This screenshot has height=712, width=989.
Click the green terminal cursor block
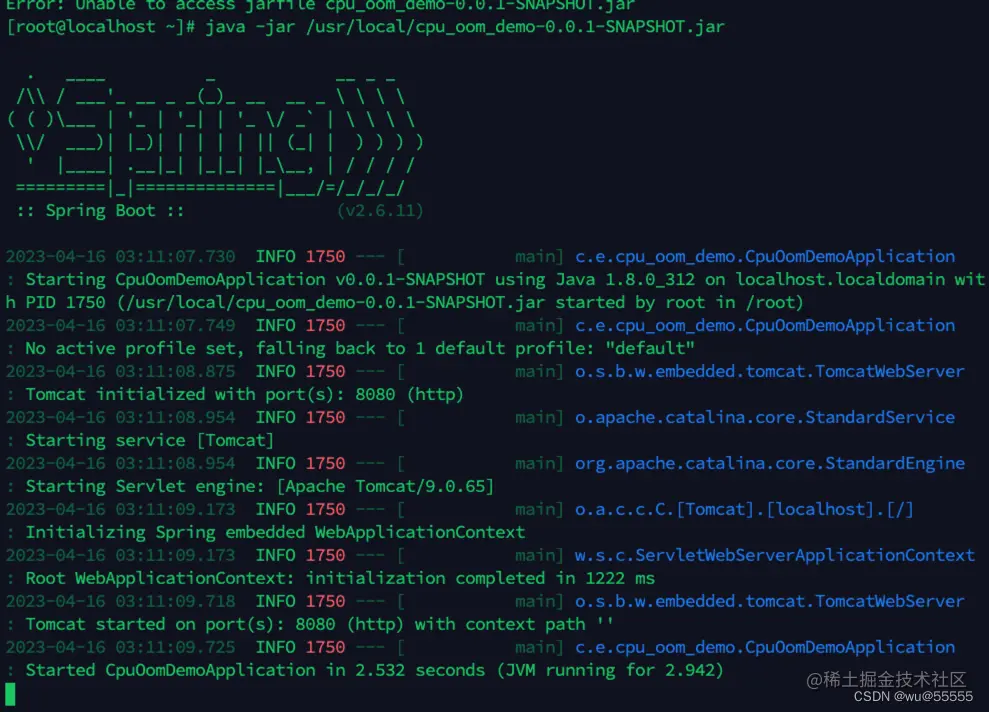[x=10, y=694]
